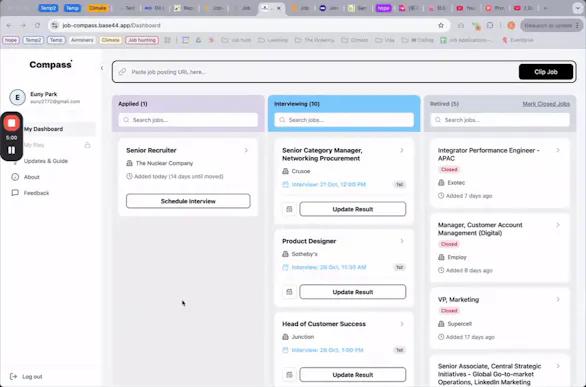Open the Visa bookmarks folder
This screenshot has height=387, width=586.
coord(385,40)
